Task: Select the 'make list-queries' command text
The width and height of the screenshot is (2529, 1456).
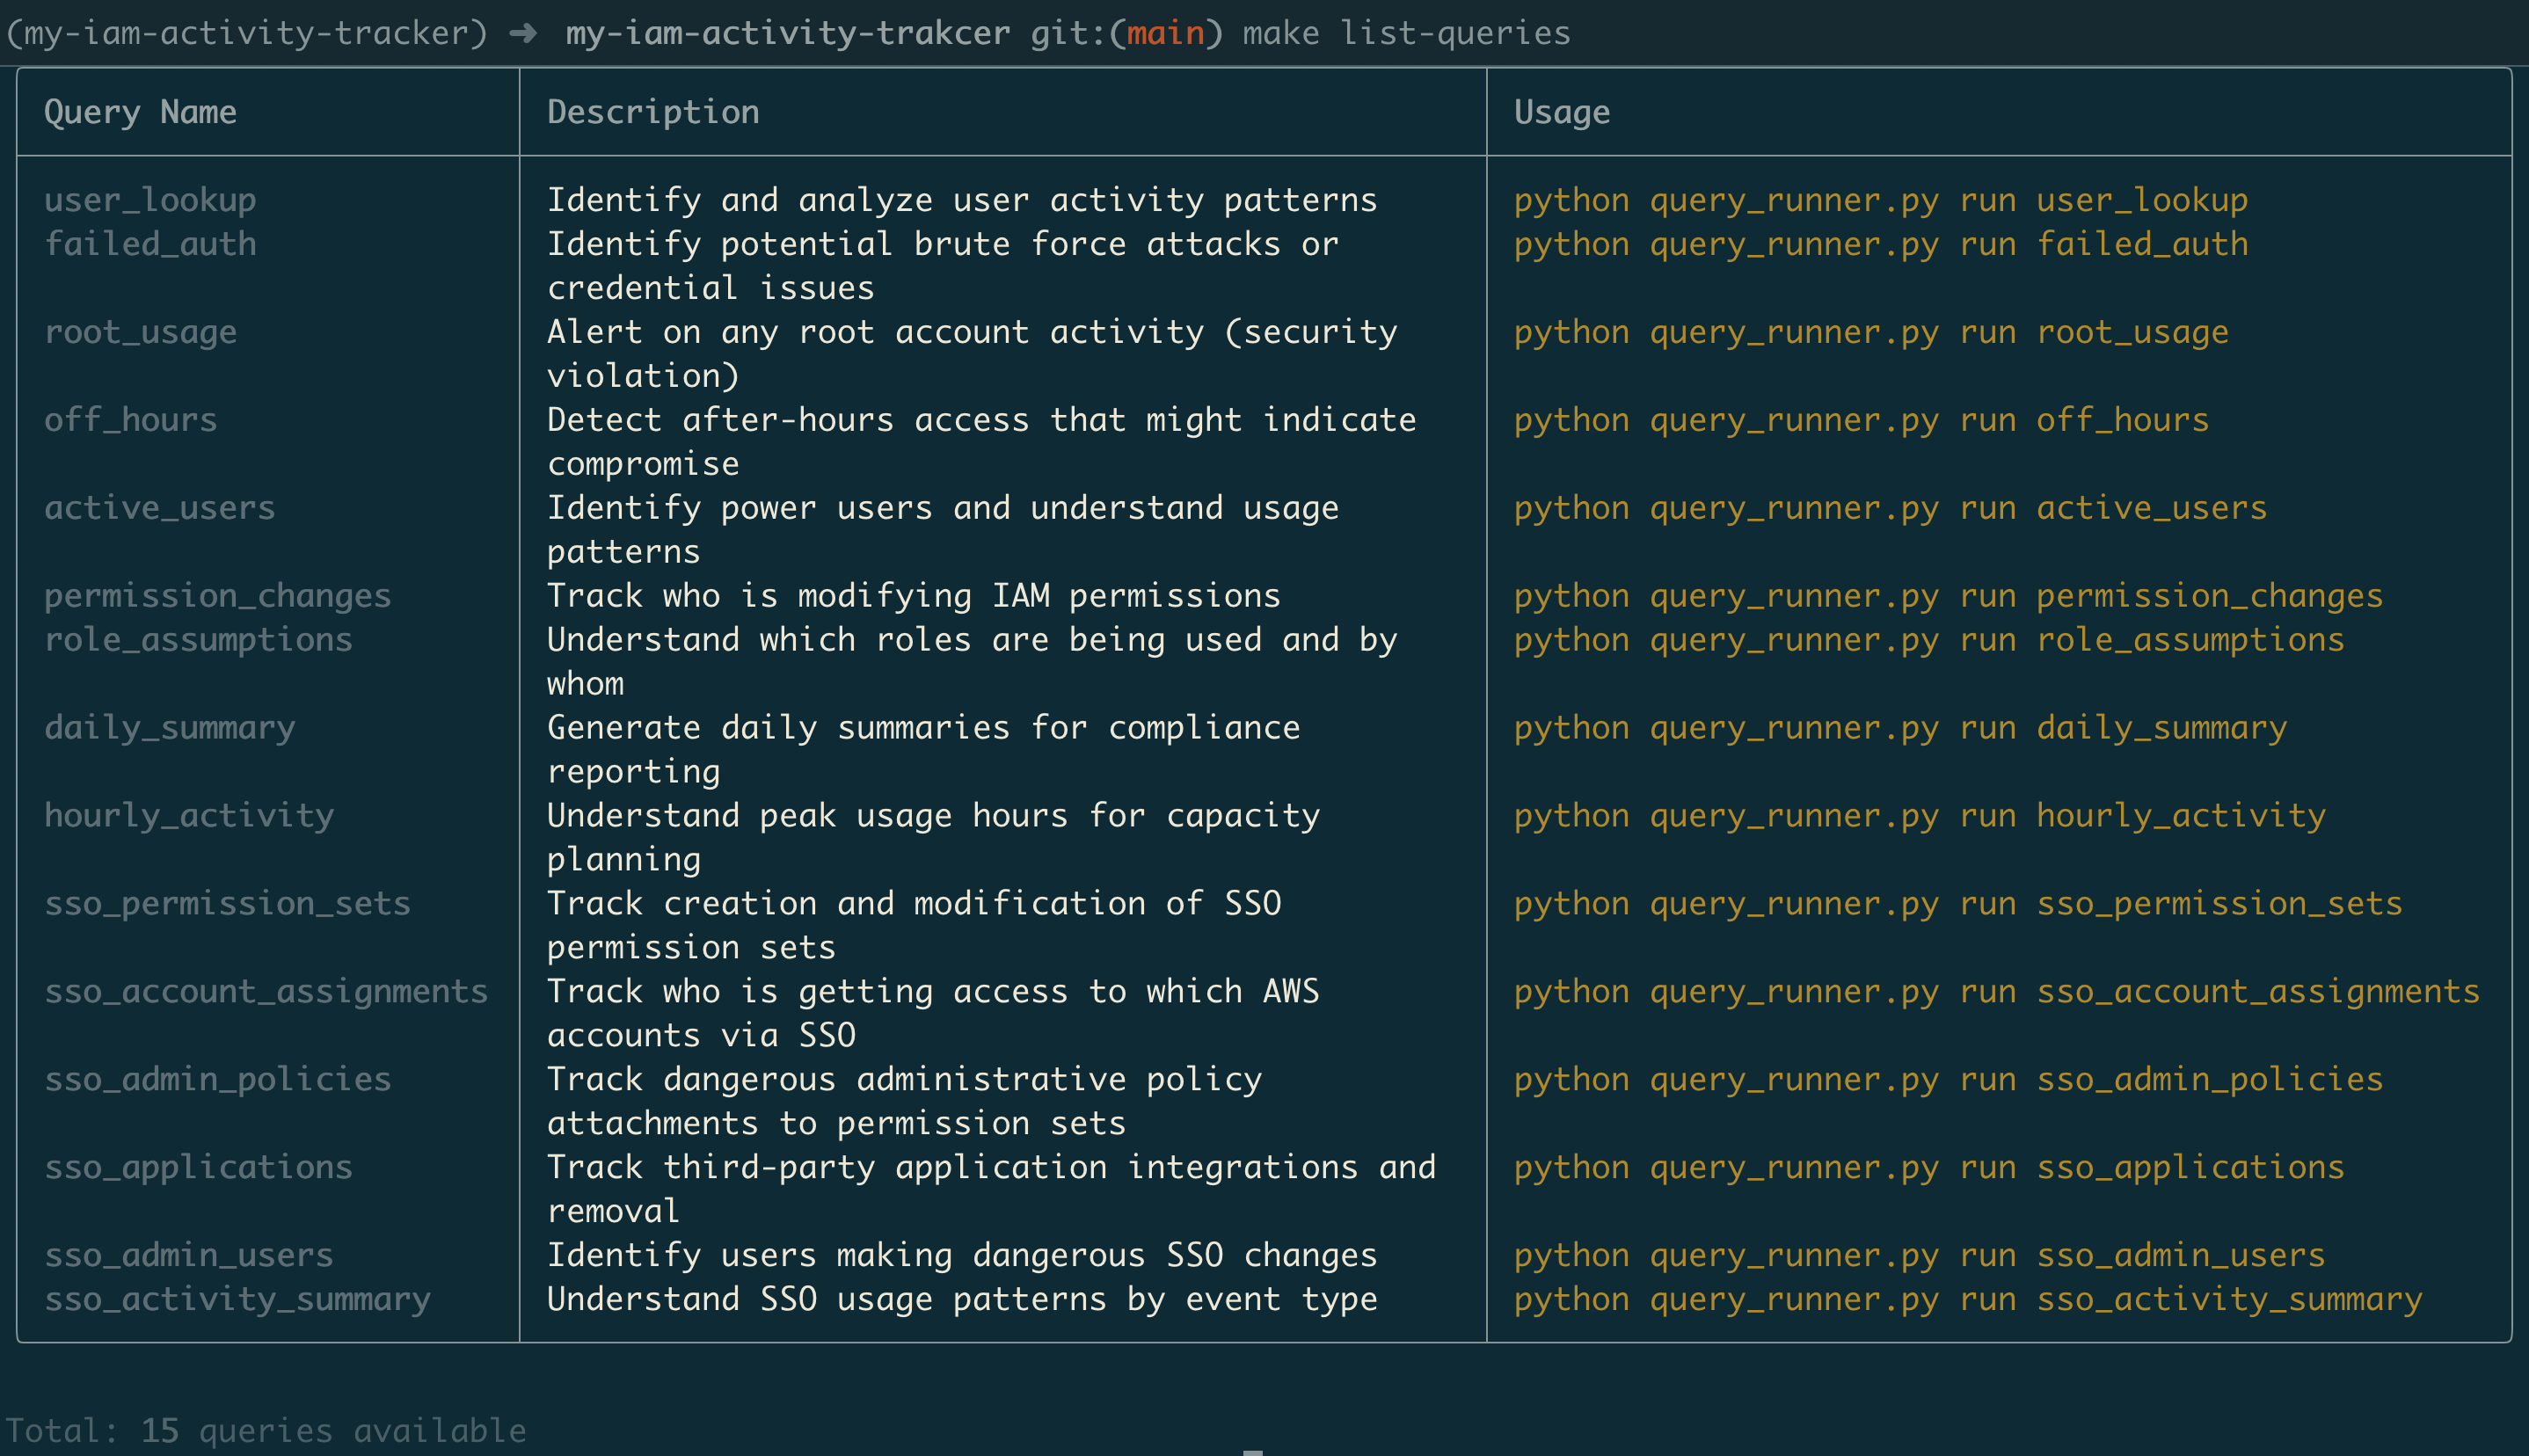Action: click(1406, 34)
